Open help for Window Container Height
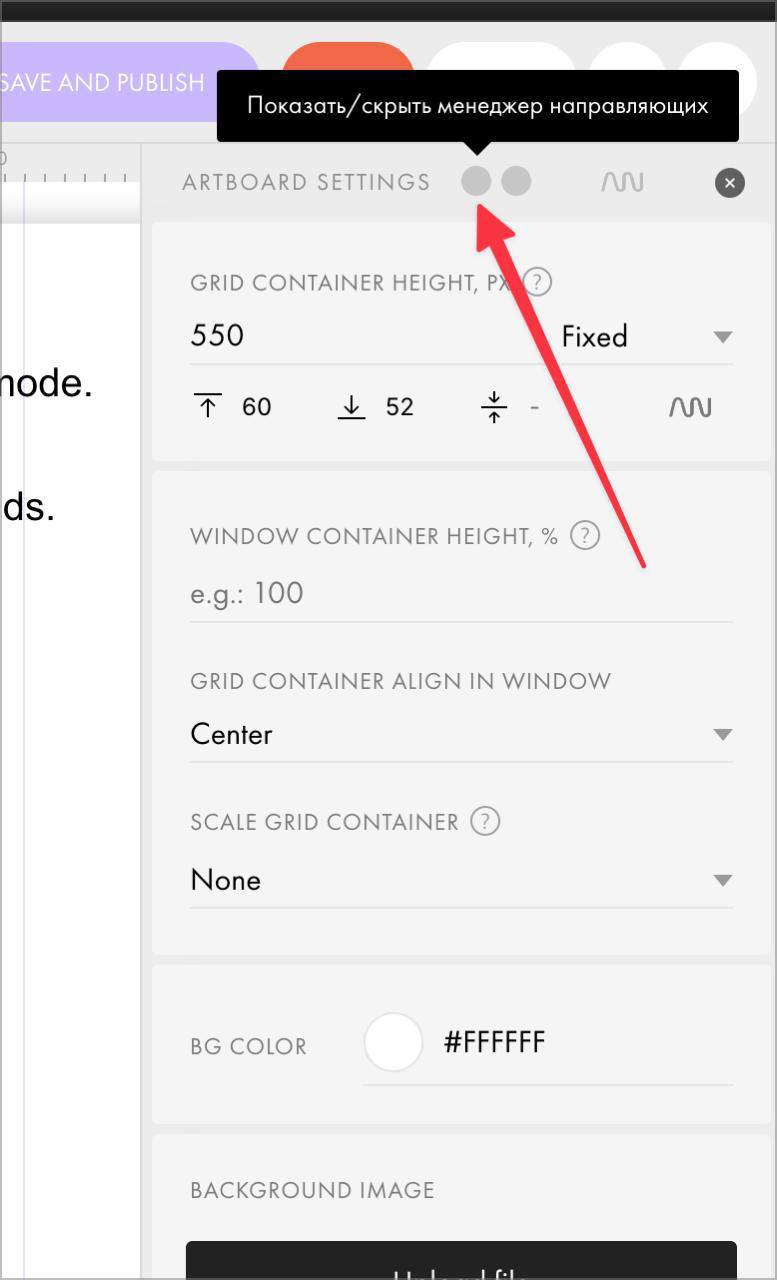 pyautogui.click(x=585, y=535)
